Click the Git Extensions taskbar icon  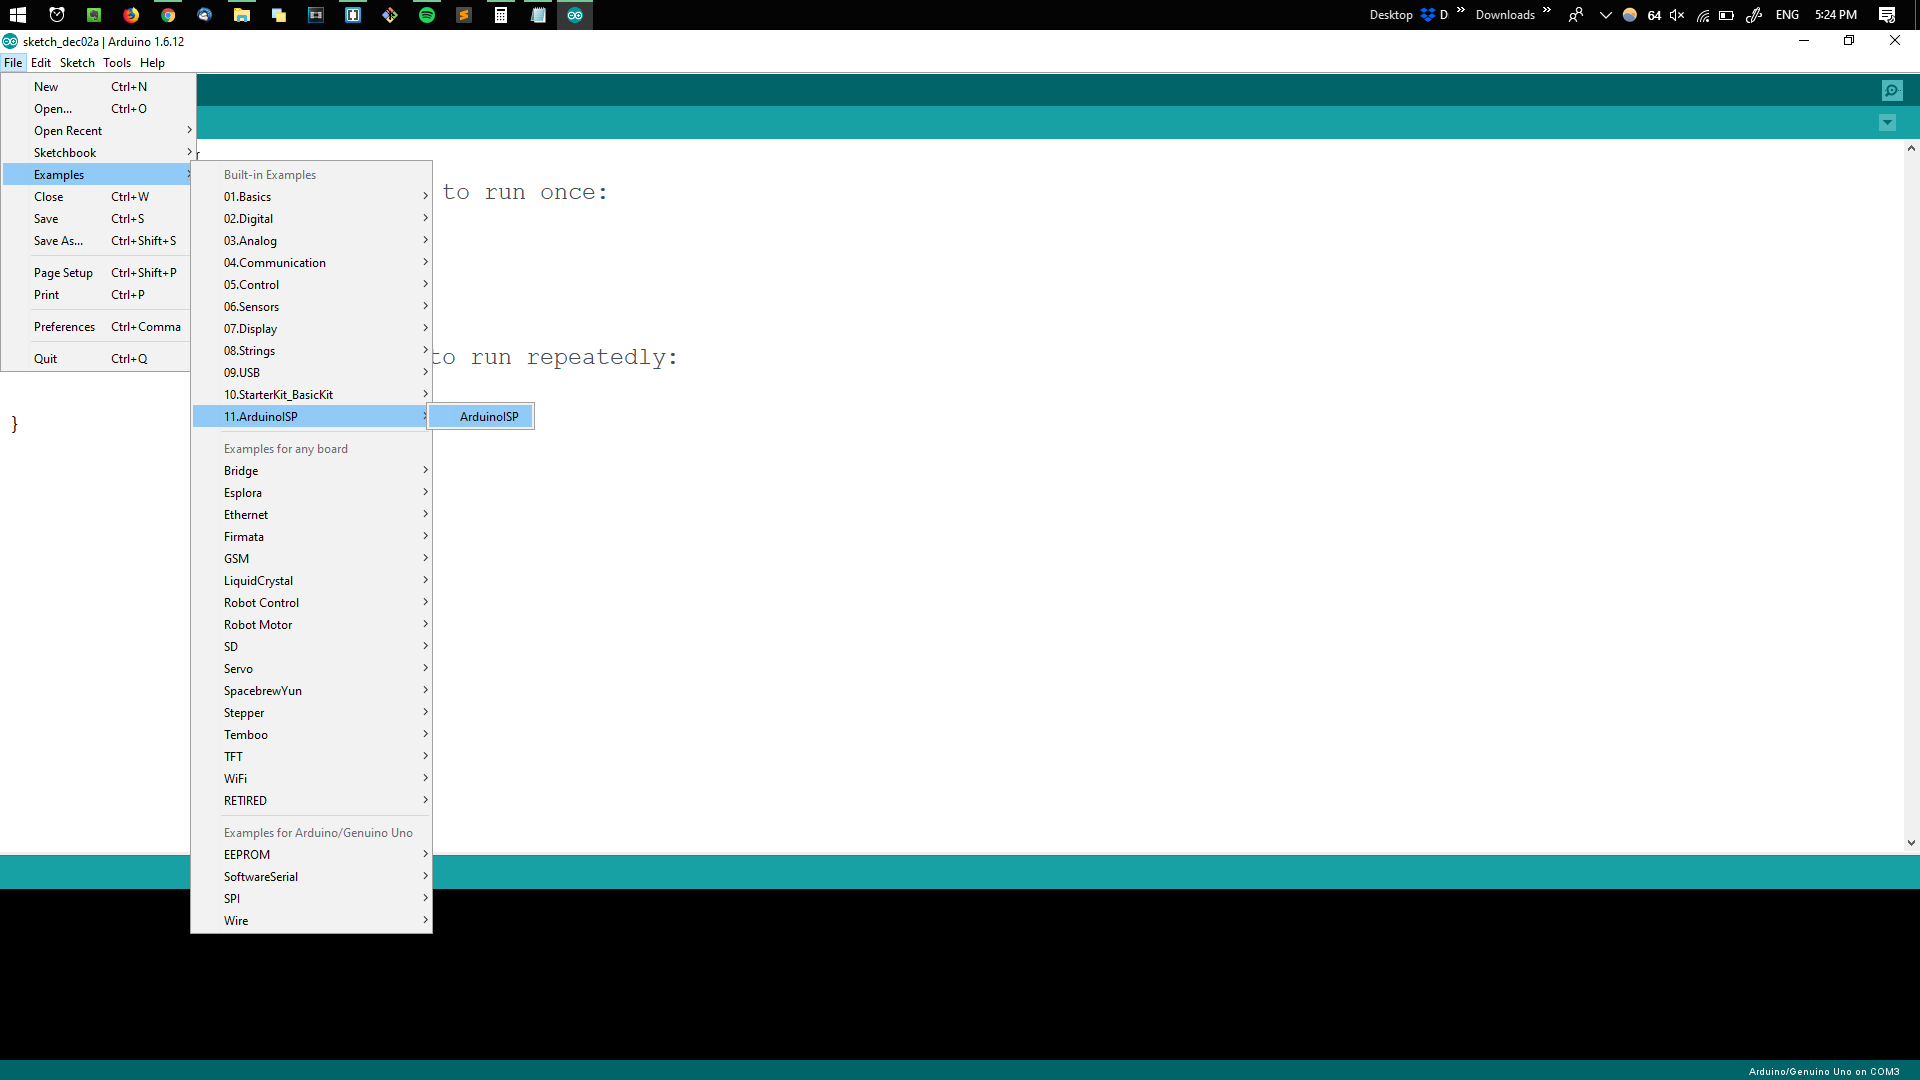(x=390, y=15)
